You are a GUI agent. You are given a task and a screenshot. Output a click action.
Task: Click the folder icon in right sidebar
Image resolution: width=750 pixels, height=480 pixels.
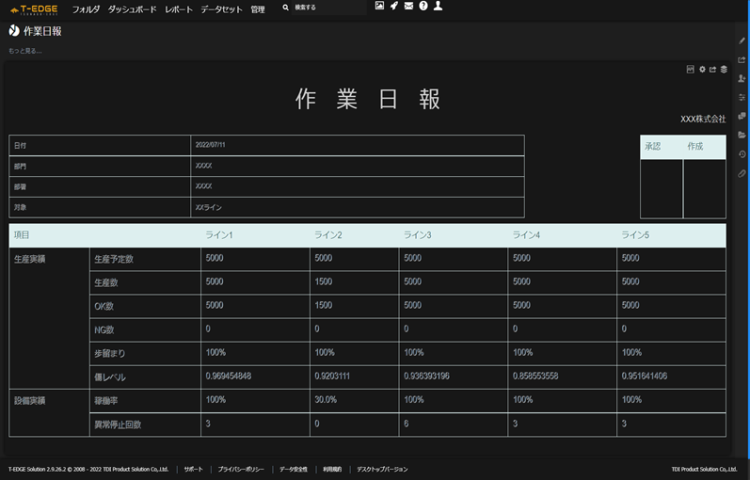pos(741,135)
